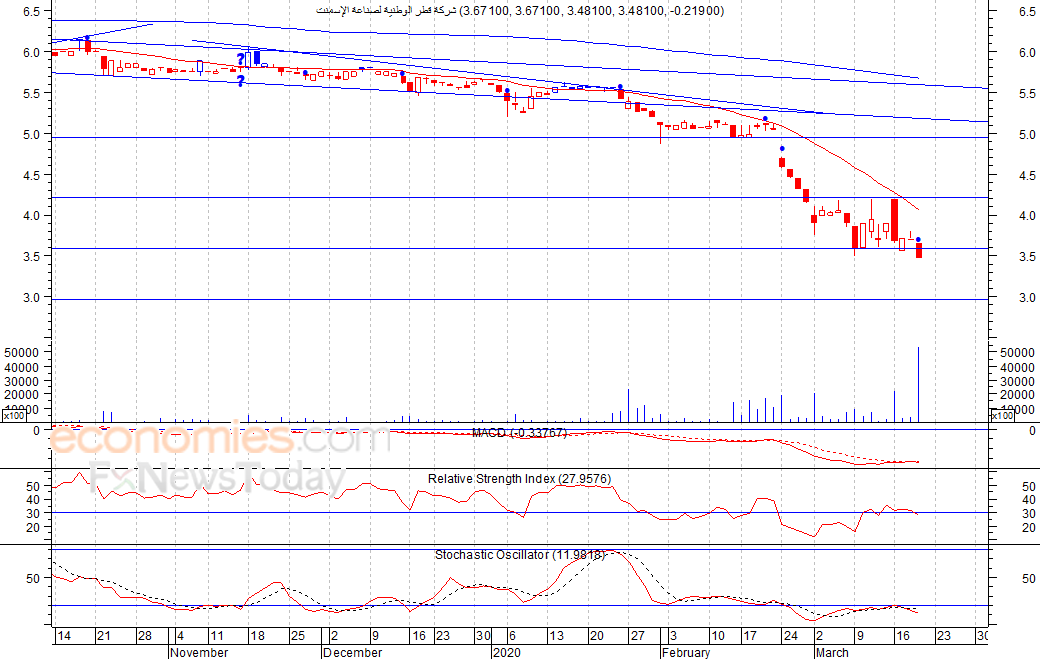Viewport: 1040px width, 659px height.
Task: Select the November month label on timeline
Action: point(199,652)
